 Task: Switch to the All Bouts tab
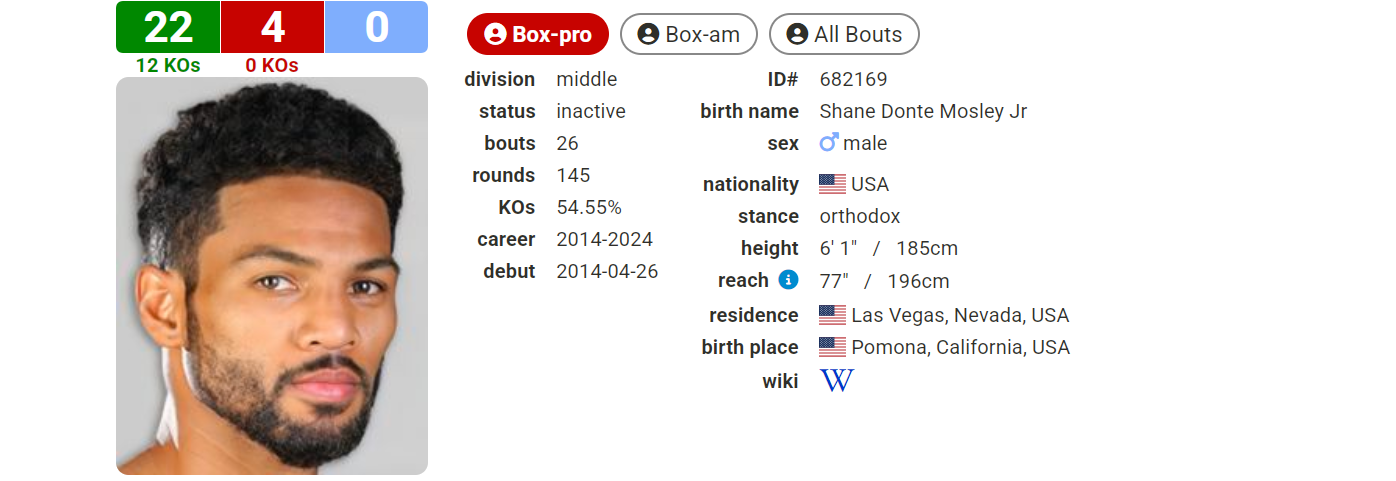[x=844, y=34]
